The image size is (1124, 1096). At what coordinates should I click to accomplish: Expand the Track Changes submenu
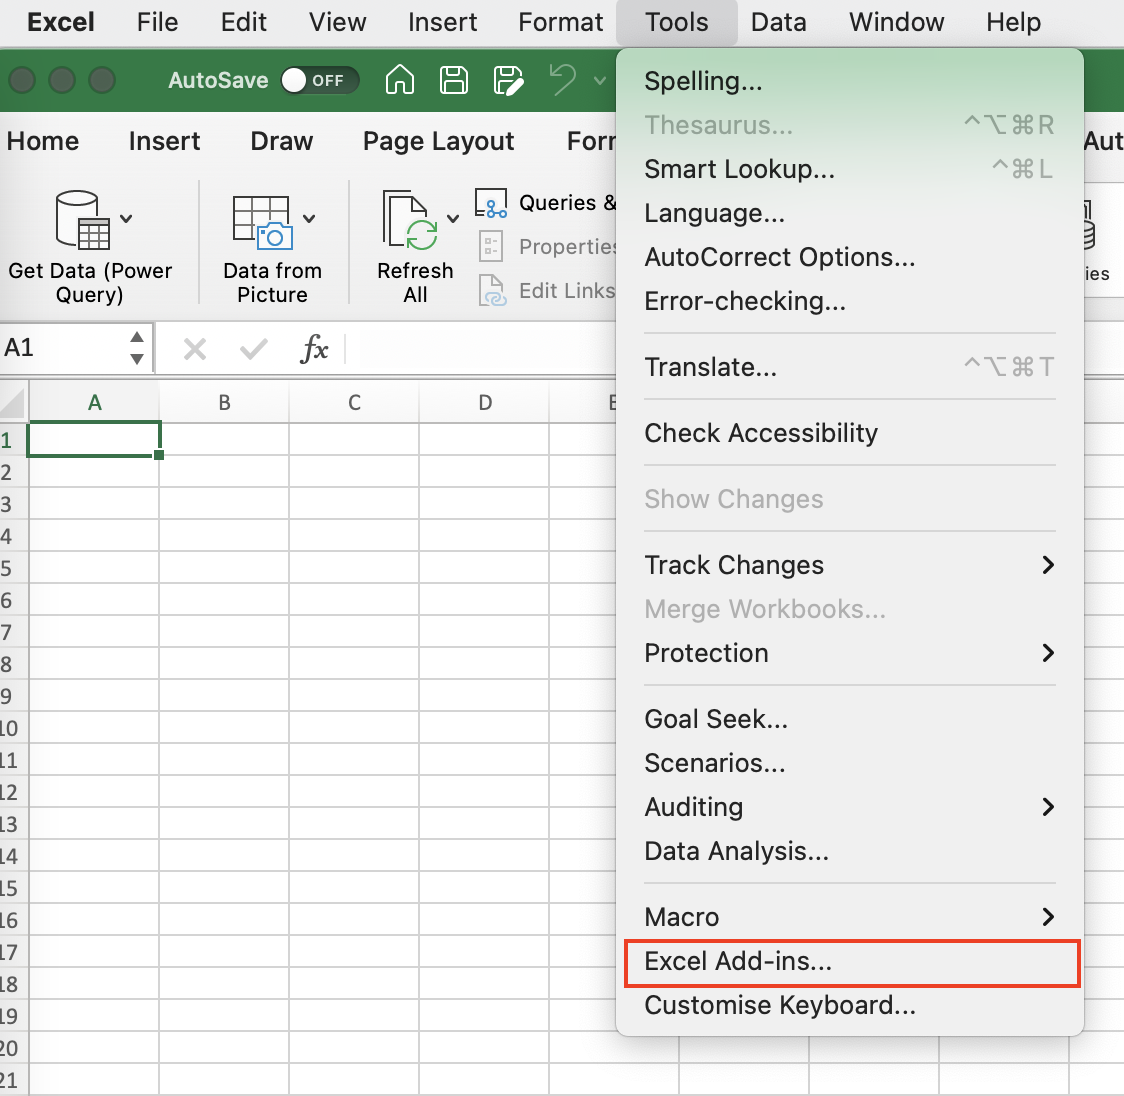850,565
